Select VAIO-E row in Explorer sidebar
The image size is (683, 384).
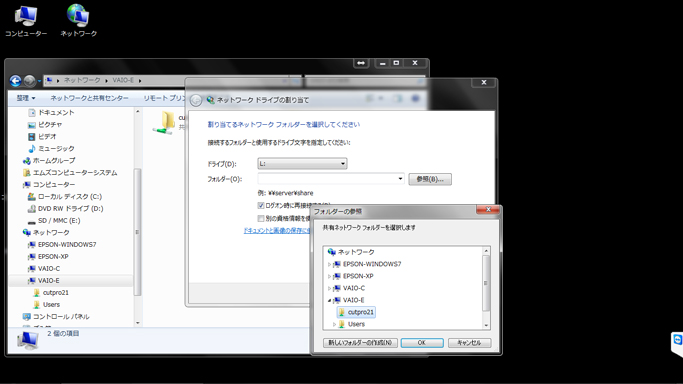pyautogui.click(x=71, y=281)
